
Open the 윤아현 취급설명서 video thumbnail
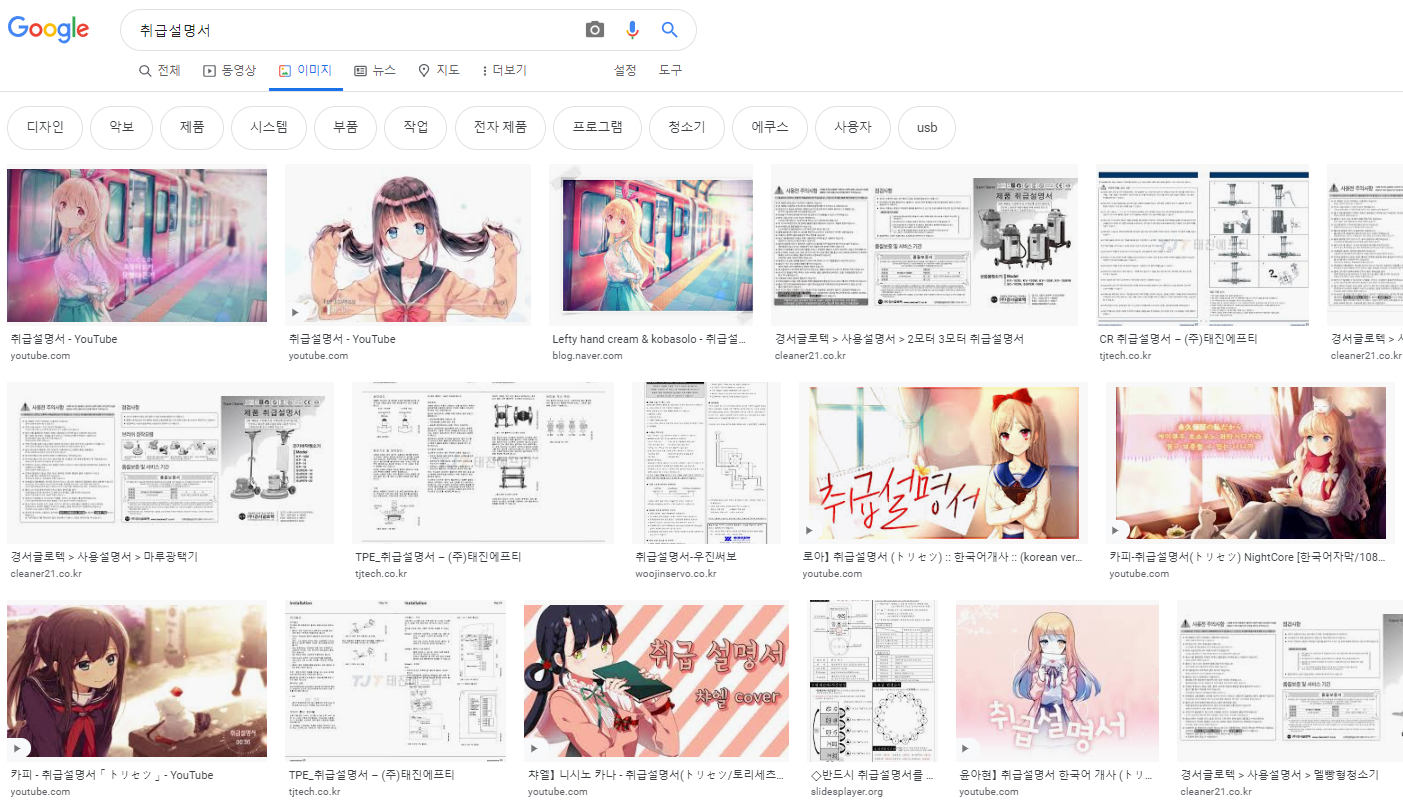coord(1057,682)
